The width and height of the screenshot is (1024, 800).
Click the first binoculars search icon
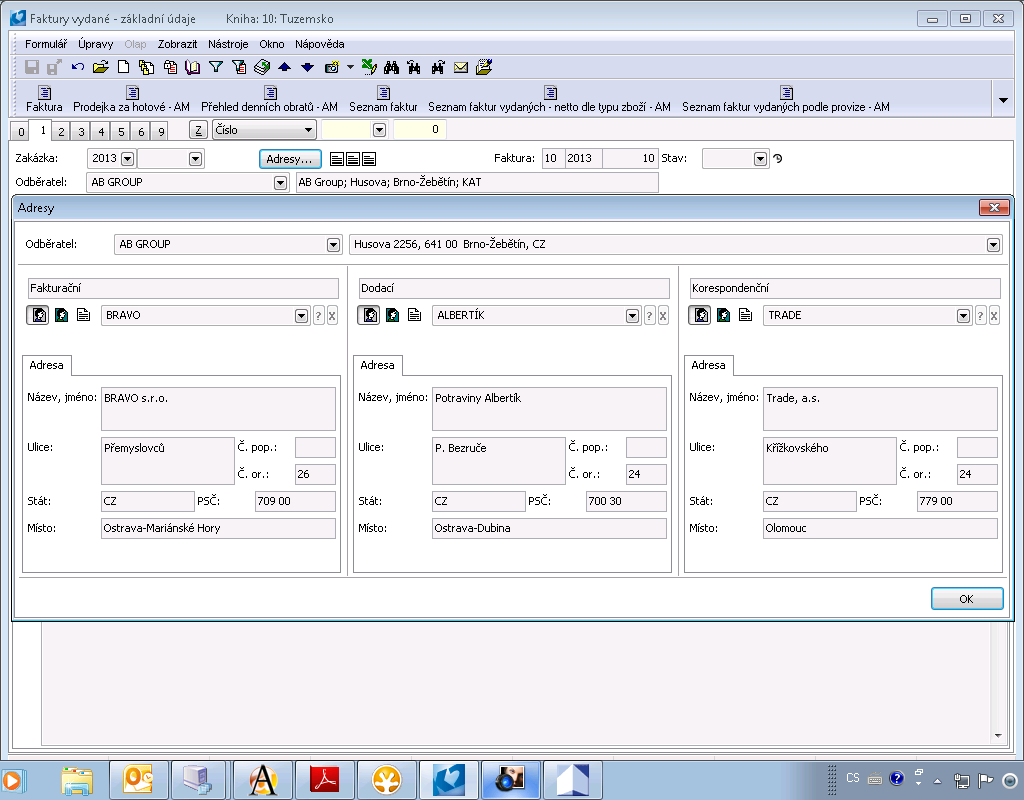[x=392, y=67]
